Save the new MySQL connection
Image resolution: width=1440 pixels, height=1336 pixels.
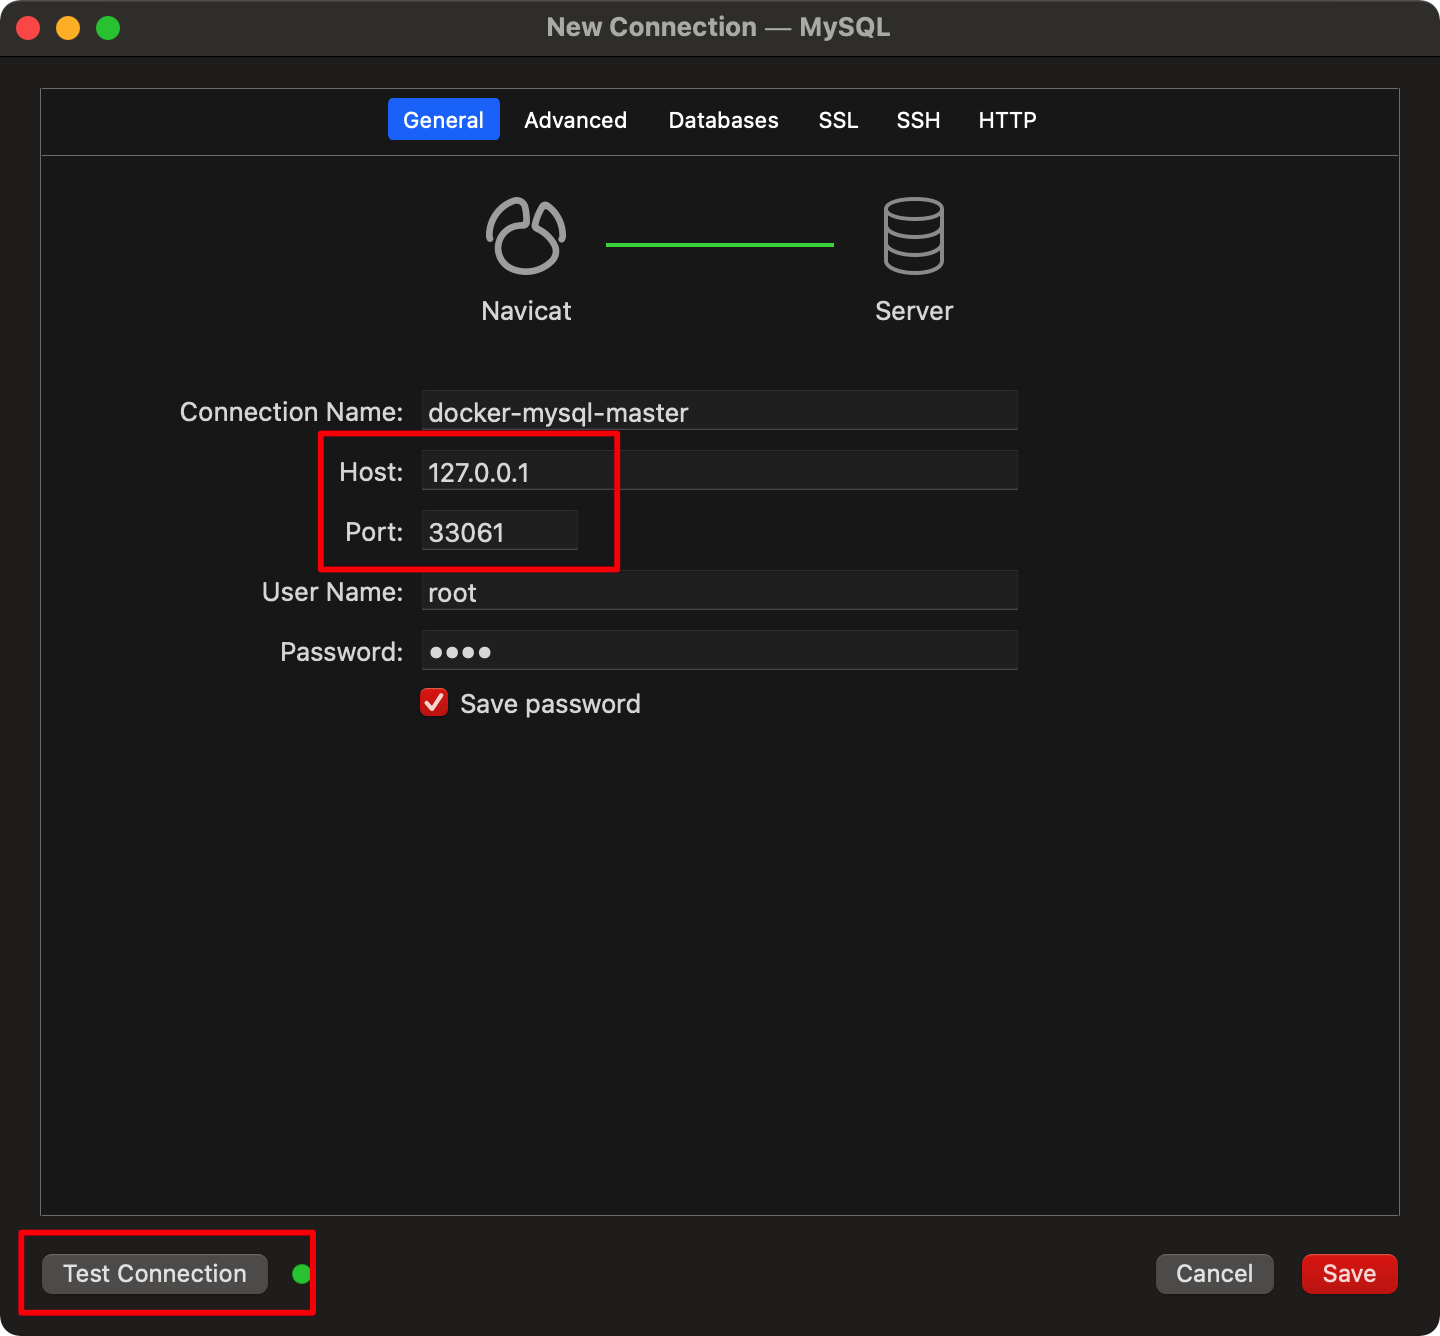1349,1274
